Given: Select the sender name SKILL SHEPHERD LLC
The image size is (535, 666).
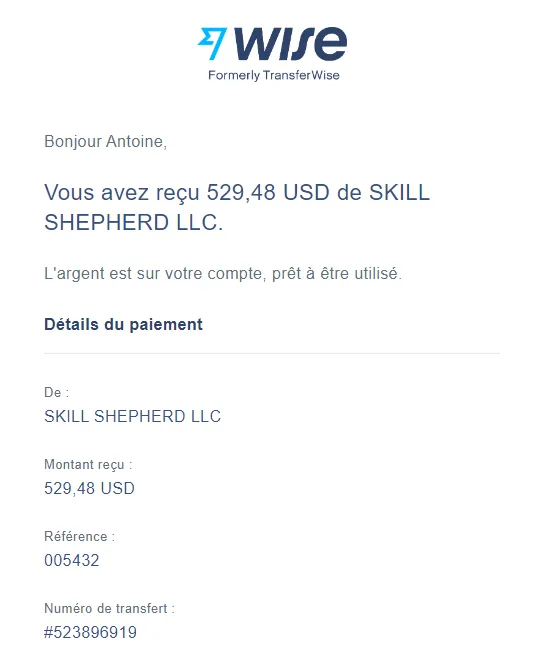Looking at the screenshot, I should (132, 416).
